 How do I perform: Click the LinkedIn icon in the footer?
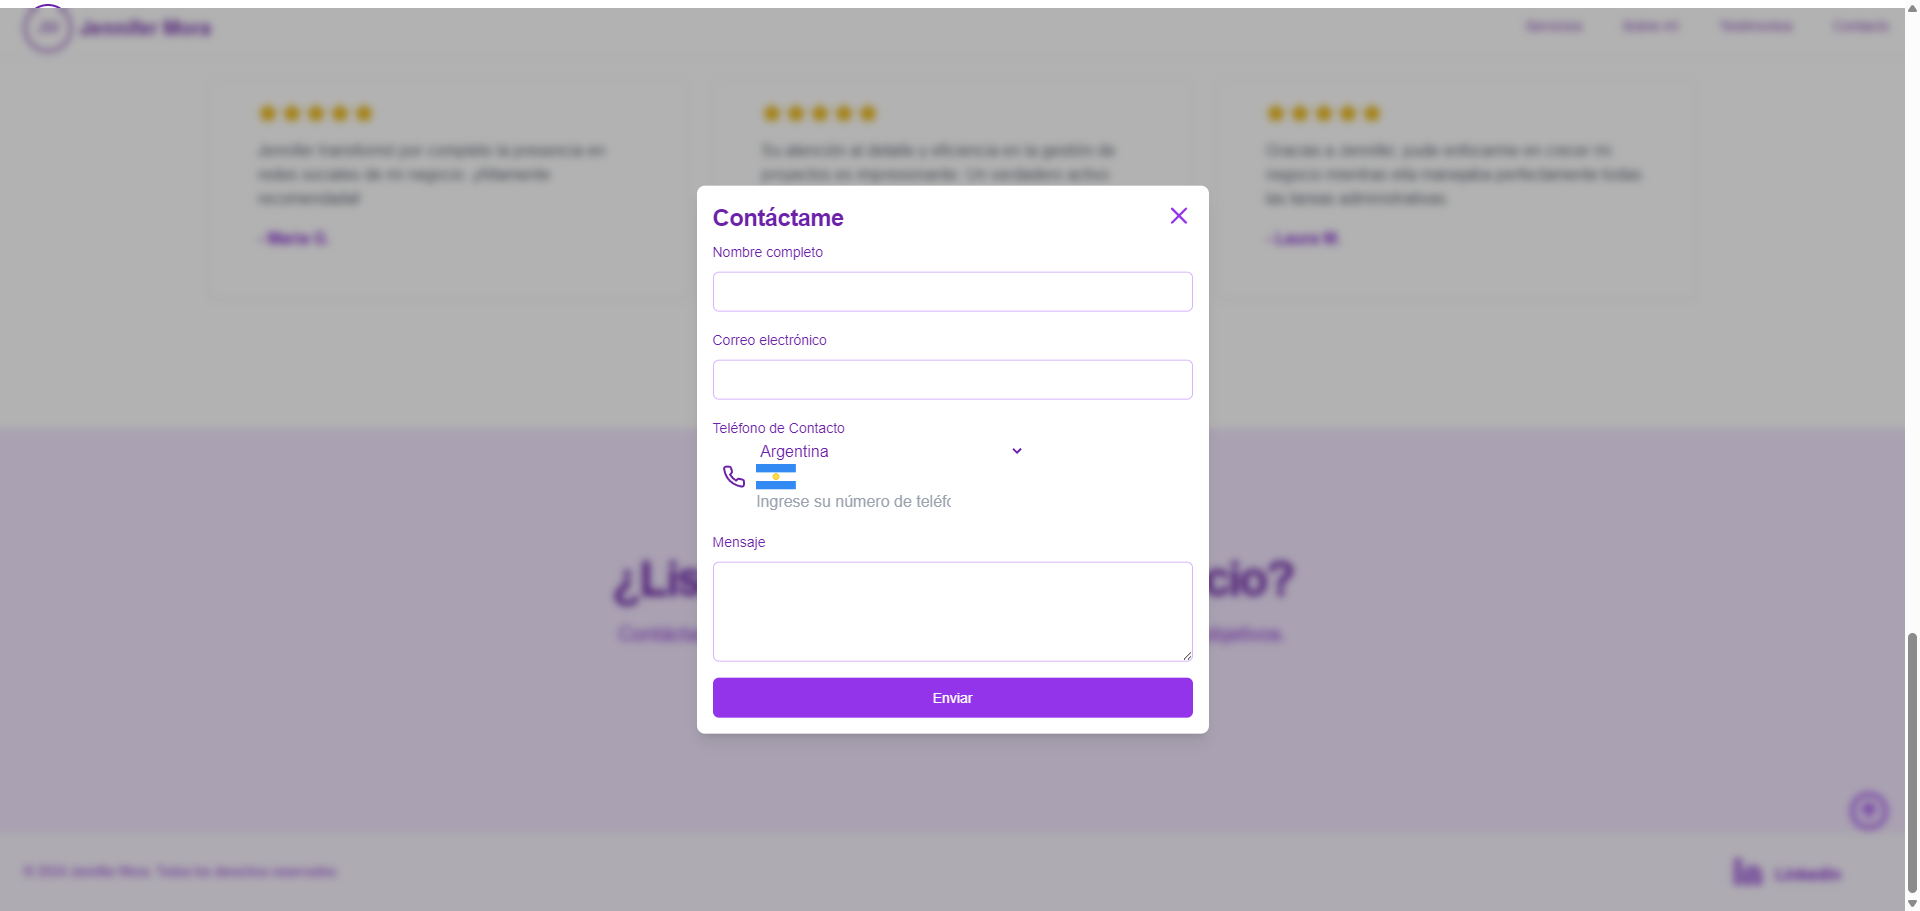coord(1748,872)
